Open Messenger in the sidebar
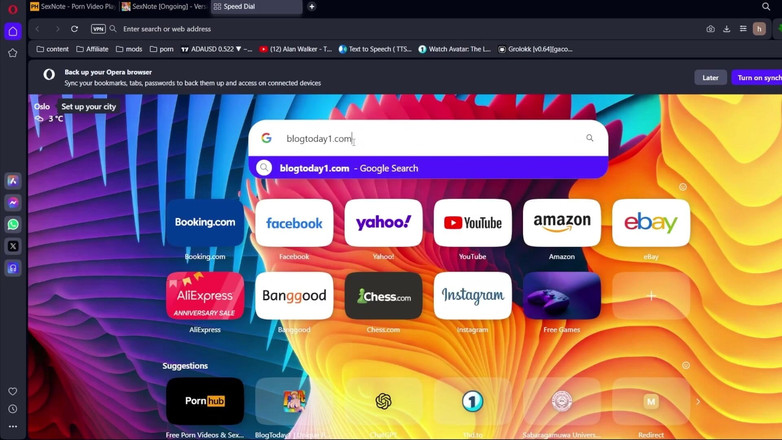Image resolution: width=782 pixels, height=440 pixels. pos(13,203)
